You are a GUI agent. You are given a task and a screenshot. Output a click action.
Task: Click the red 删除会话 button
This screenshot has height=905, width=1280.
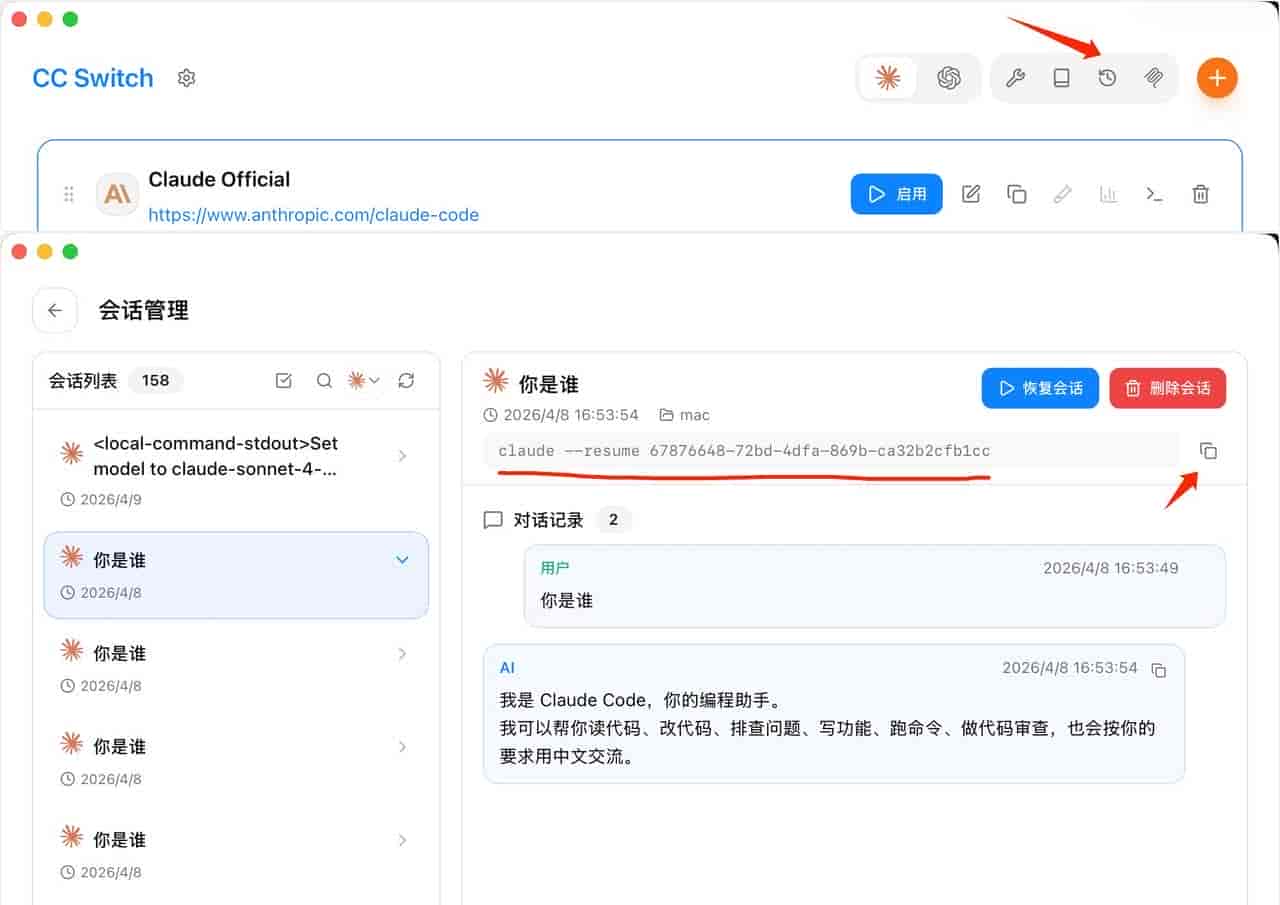(x=1168, y=388)
